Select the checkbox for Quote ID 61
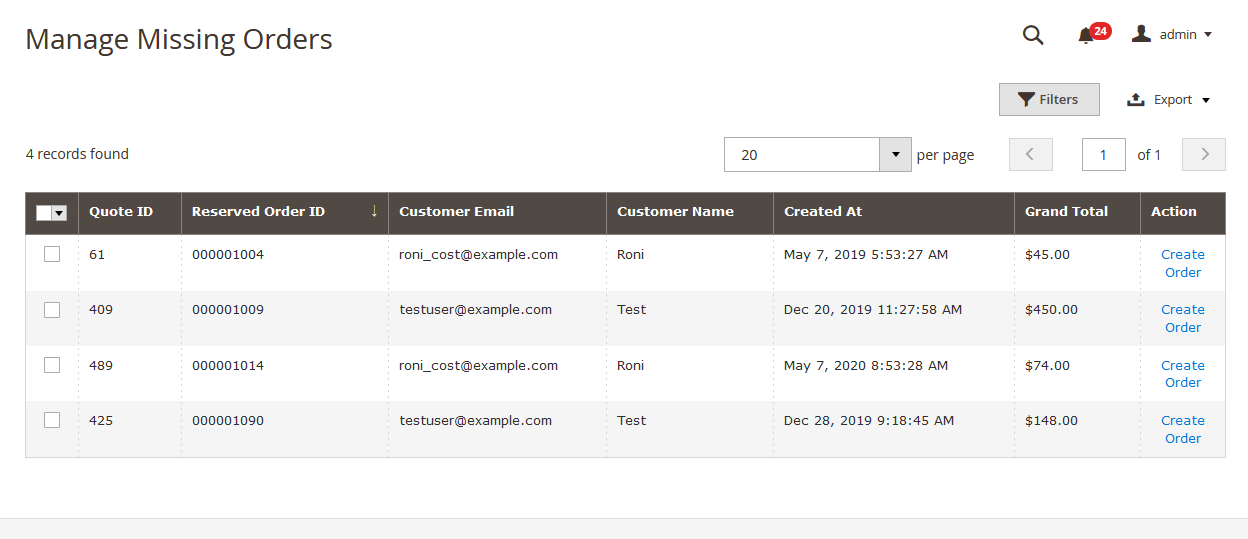Screen dimensions: 1248x539 52,255
